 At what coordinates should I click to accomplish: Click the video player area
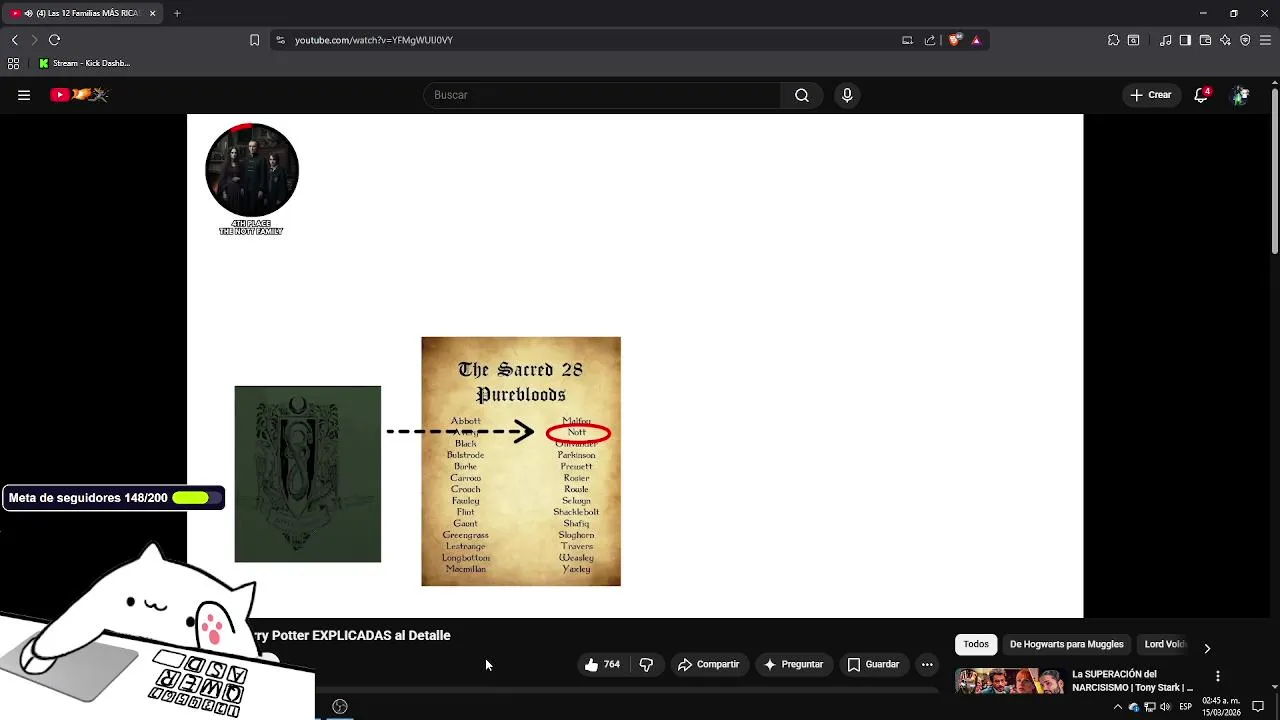[635, 366]
